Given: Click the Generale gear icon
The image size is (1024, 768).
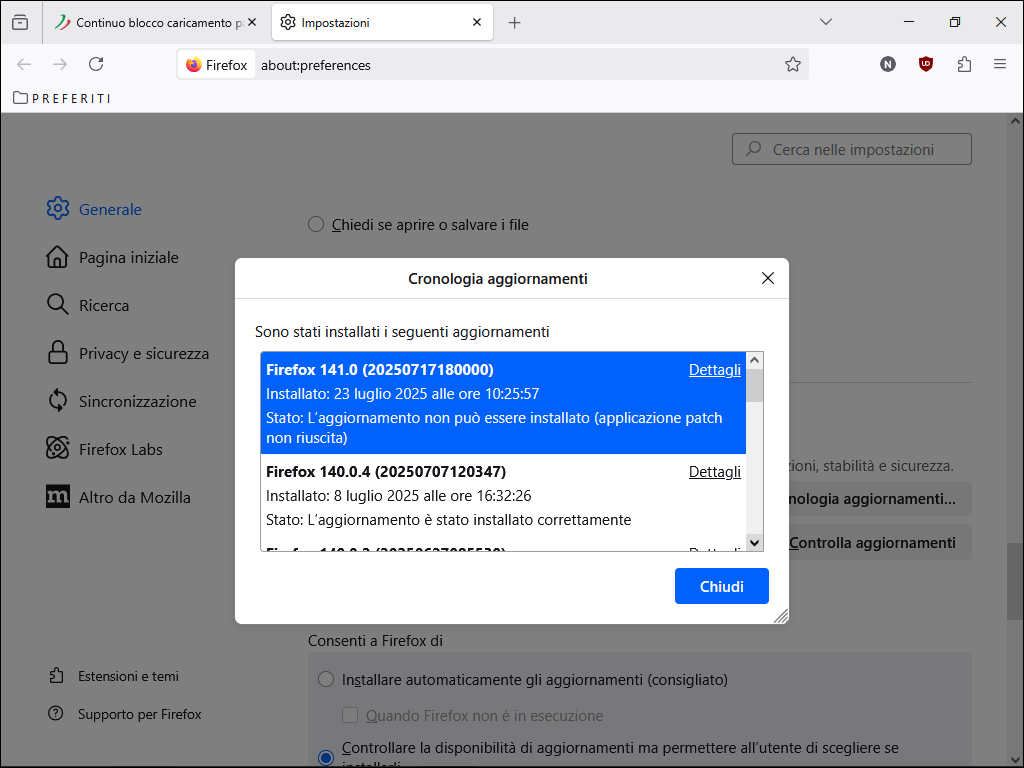Looking at the screenshot, I should (x=57, y=208).
